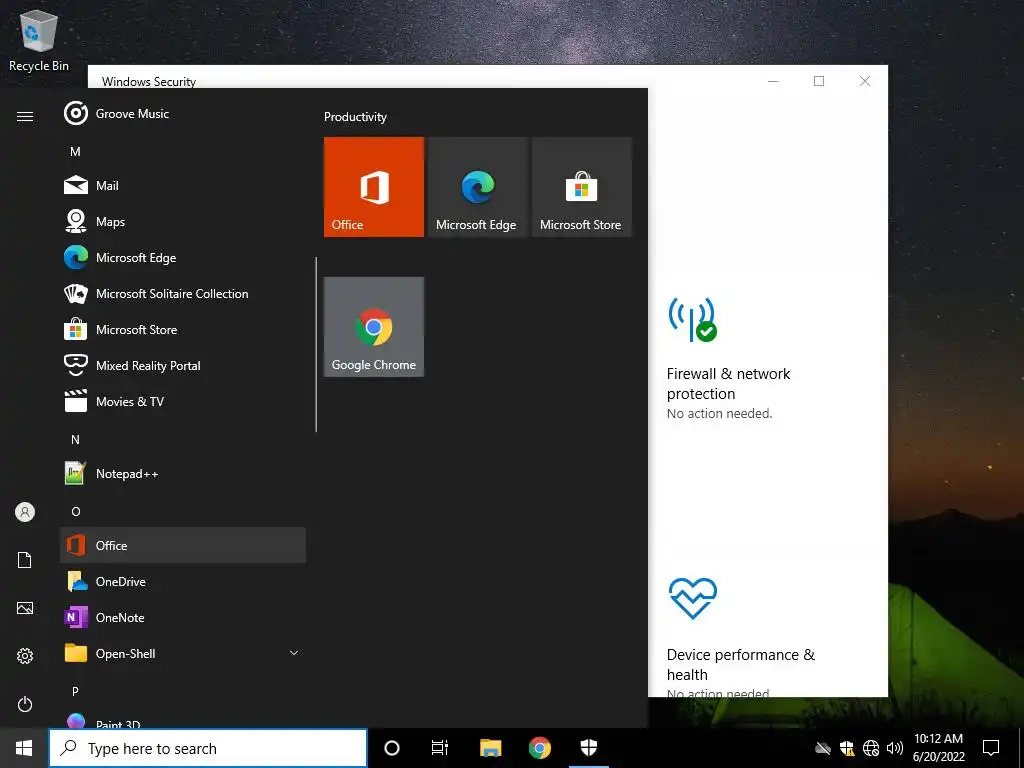This screenshot has width=1024, height=768.
Task: Click the Windows Security tray shield with warning
Action: pos(847,748)
